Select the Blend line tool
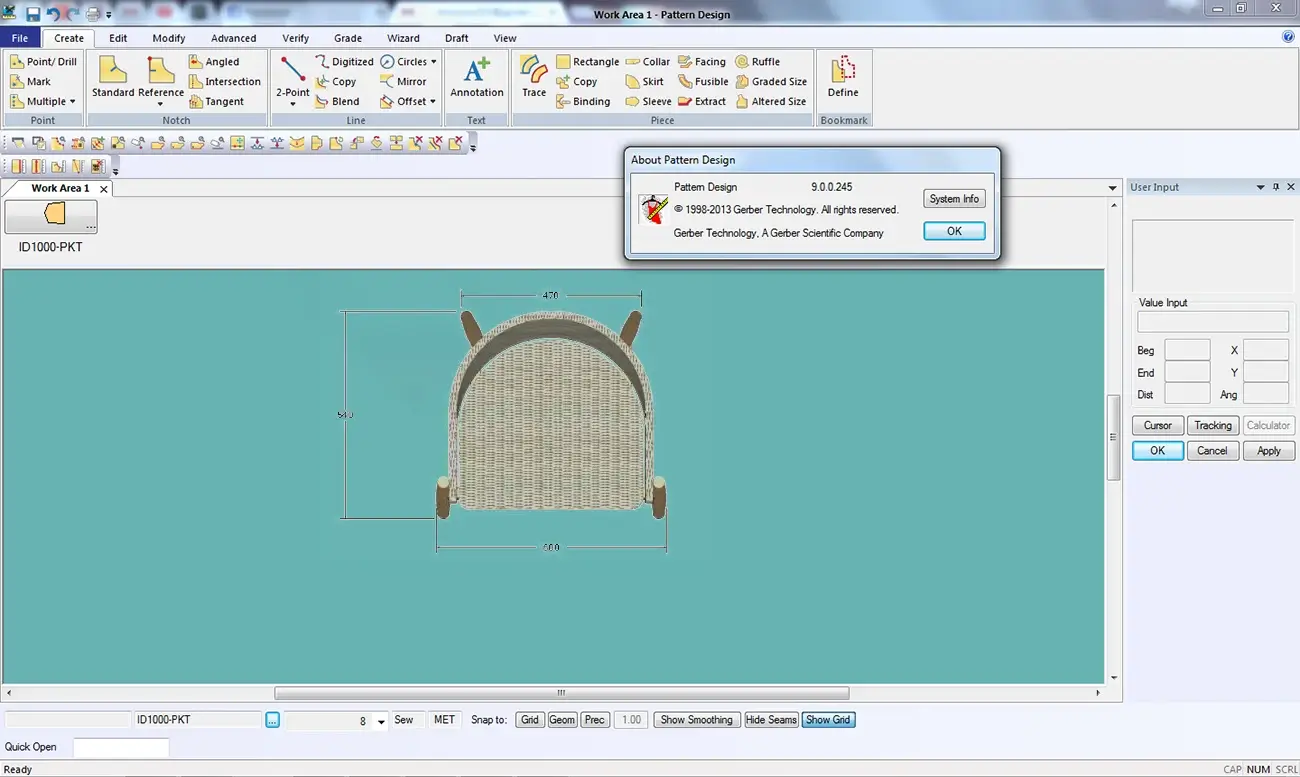This screenshot has height=777, width=1300. click(x=340, y=101)
